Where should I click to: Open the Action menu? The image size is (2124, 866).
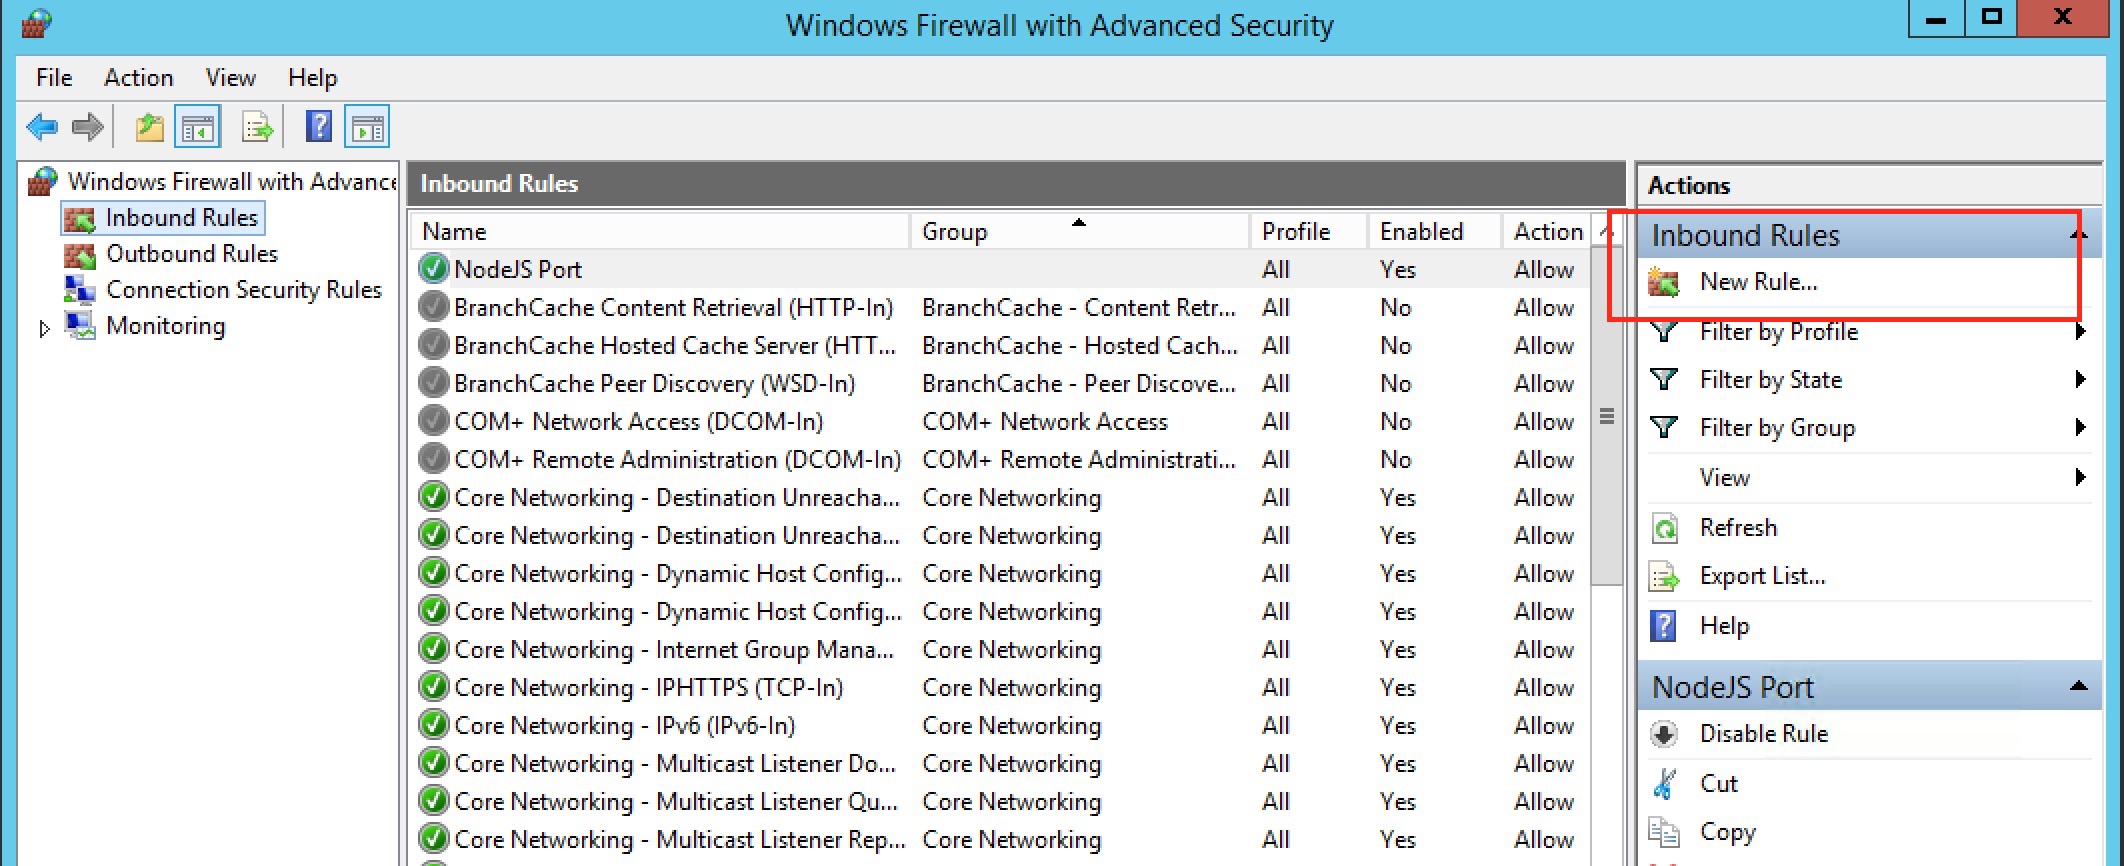click(138, 78)
